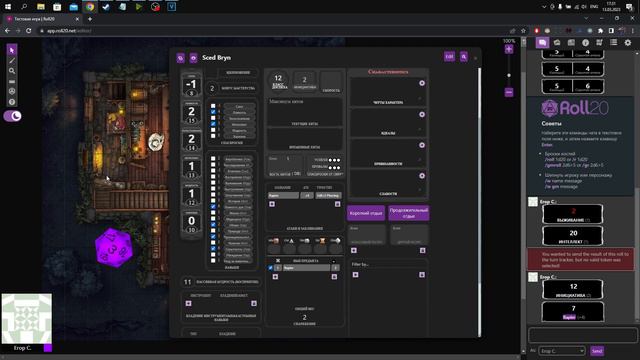
Task: Open the Collections list tab
Action: [x=613, y=42]
